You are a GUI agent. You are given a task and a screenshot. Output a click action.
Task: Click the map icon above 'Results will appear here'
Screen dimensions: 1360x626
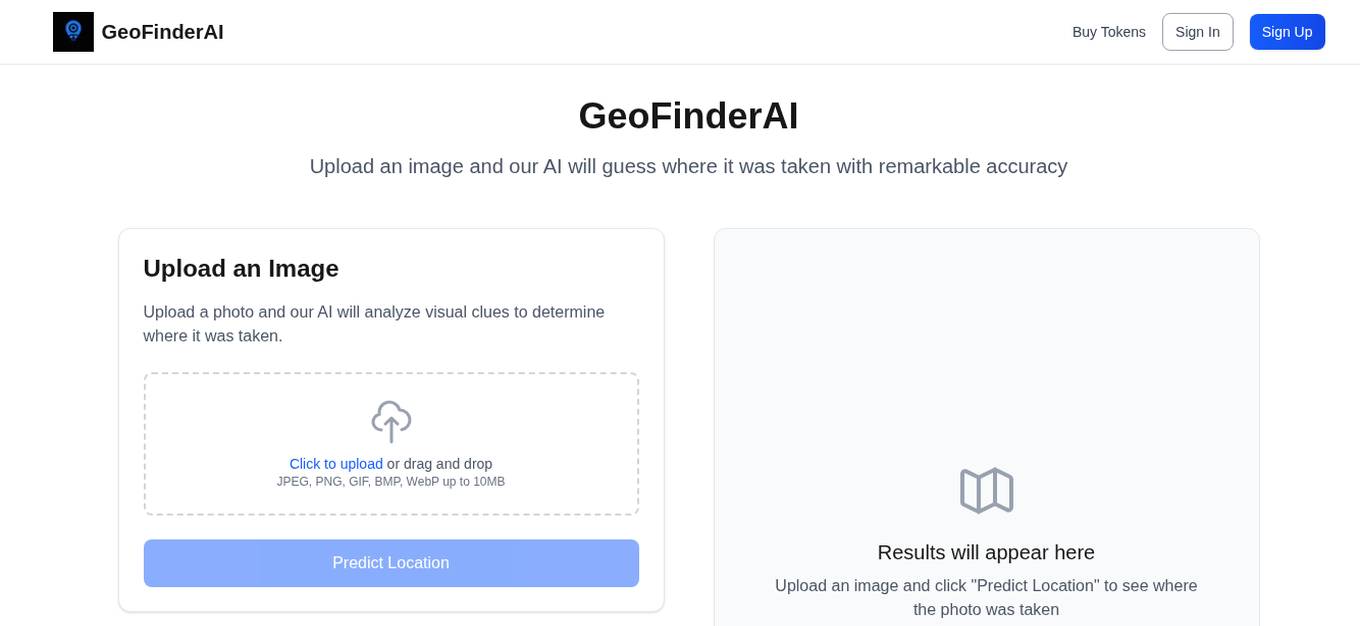[x=986, y=490]
